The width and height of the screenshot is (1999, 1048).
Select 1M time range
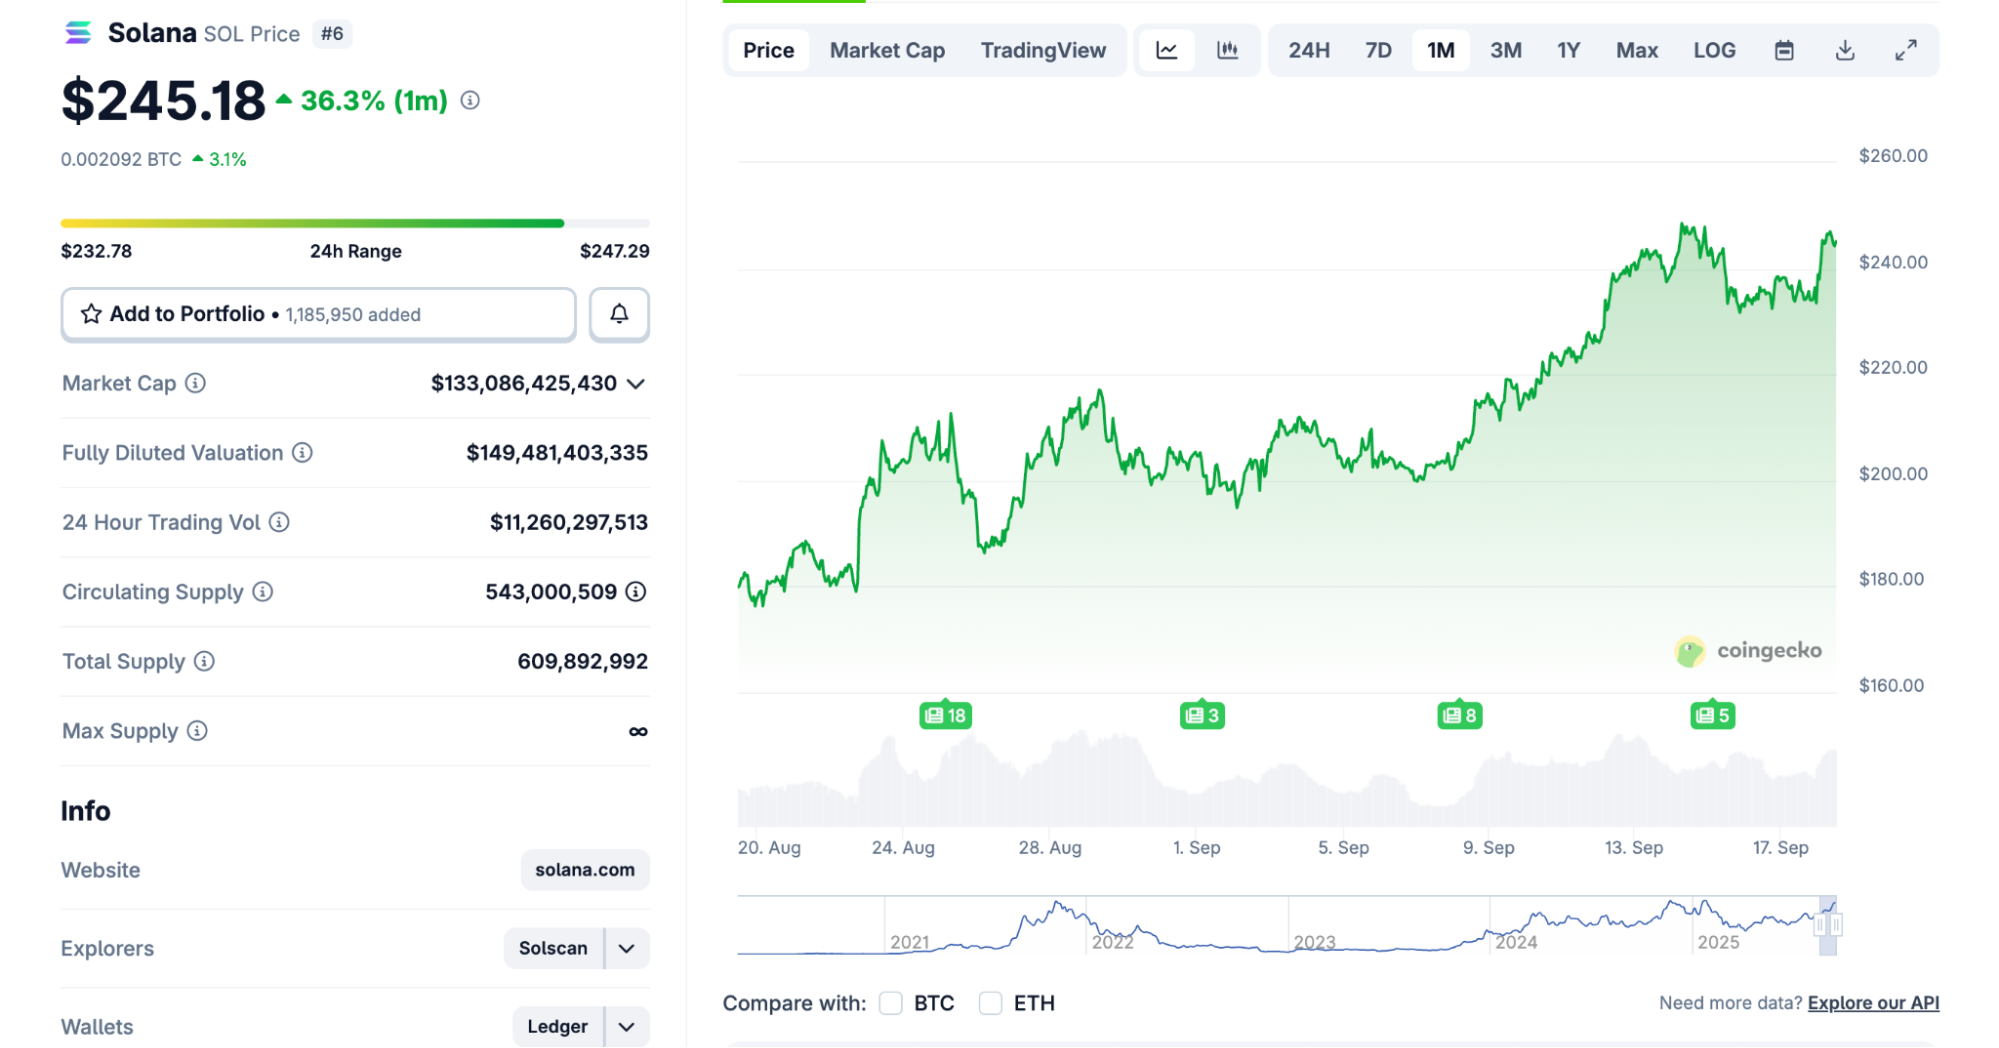pos(1440,50)
